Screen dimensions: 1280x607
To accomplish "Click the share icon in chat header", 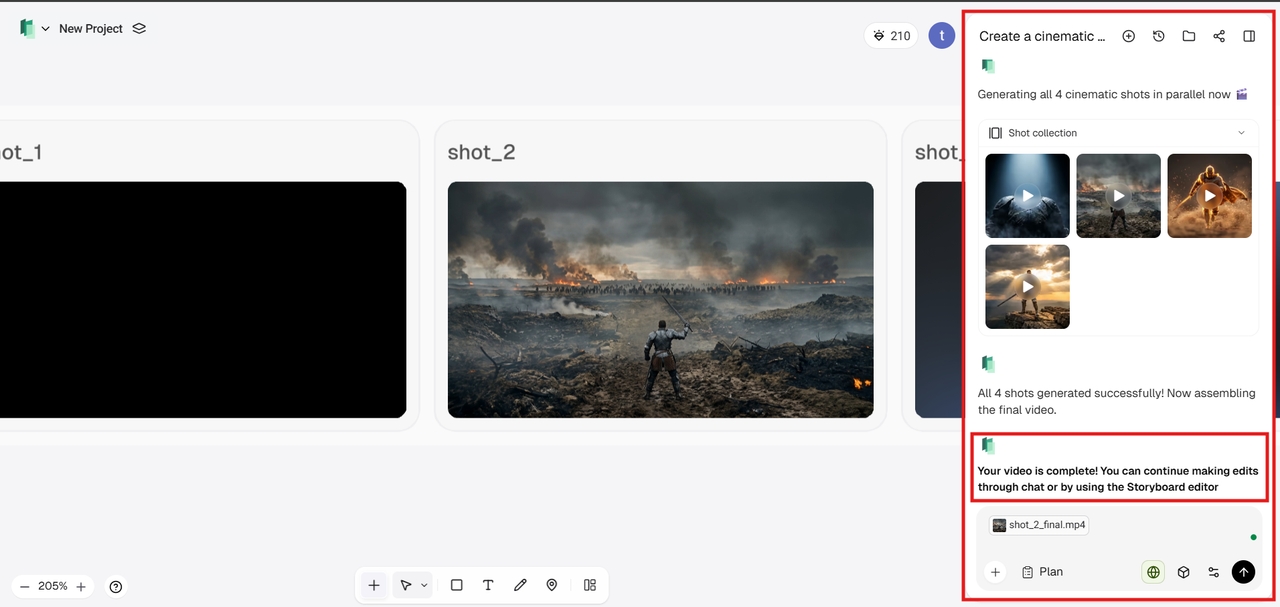I will point(1219,36).
